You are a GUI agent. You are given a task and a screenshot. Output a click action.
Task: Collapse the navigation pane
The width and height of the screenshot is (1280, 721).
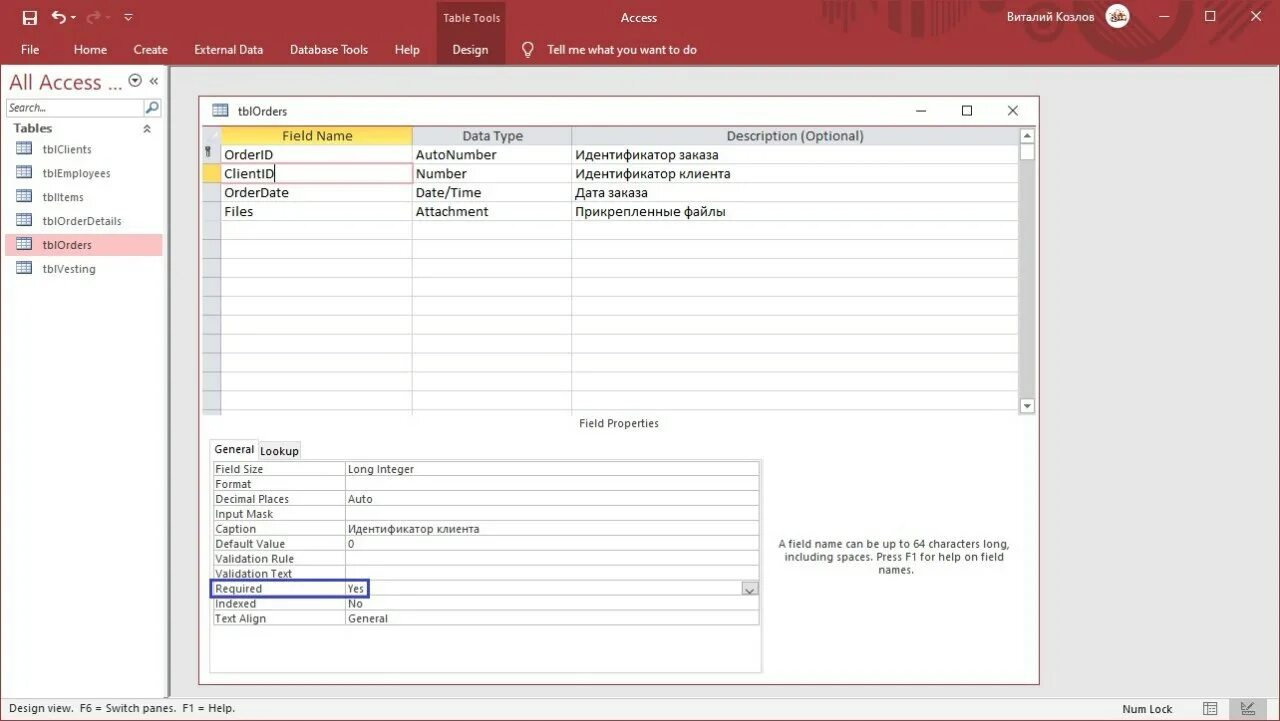pos(153,80)
